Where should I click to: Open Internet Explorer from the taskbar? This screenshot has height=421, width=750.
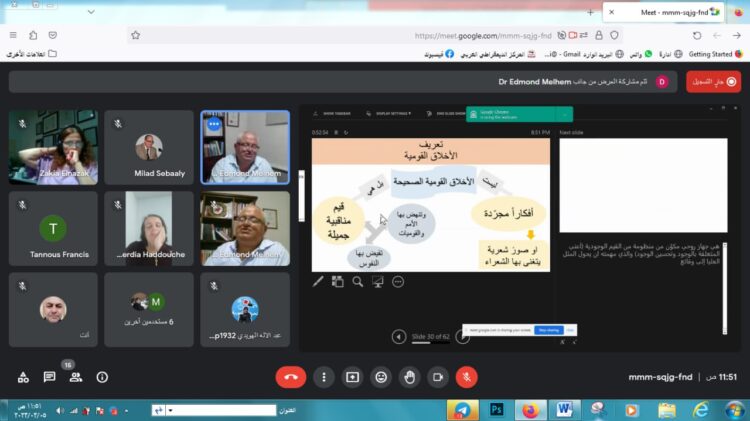(701, 410)
